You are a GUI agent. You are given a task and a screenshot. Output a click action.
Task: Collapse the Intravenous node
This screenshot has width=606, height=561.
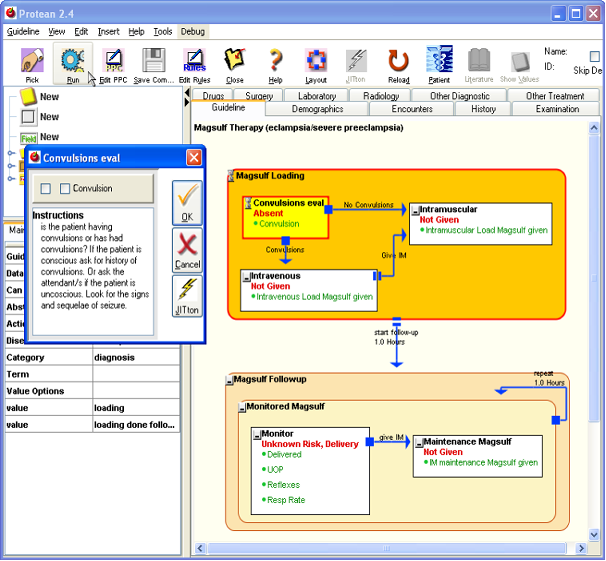click(x=246, y=276)
